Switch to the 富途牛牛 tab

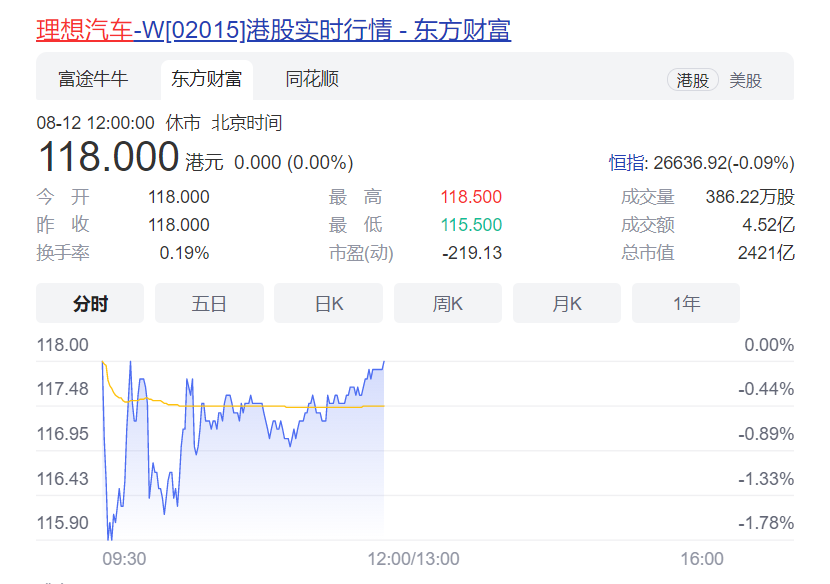93,79
